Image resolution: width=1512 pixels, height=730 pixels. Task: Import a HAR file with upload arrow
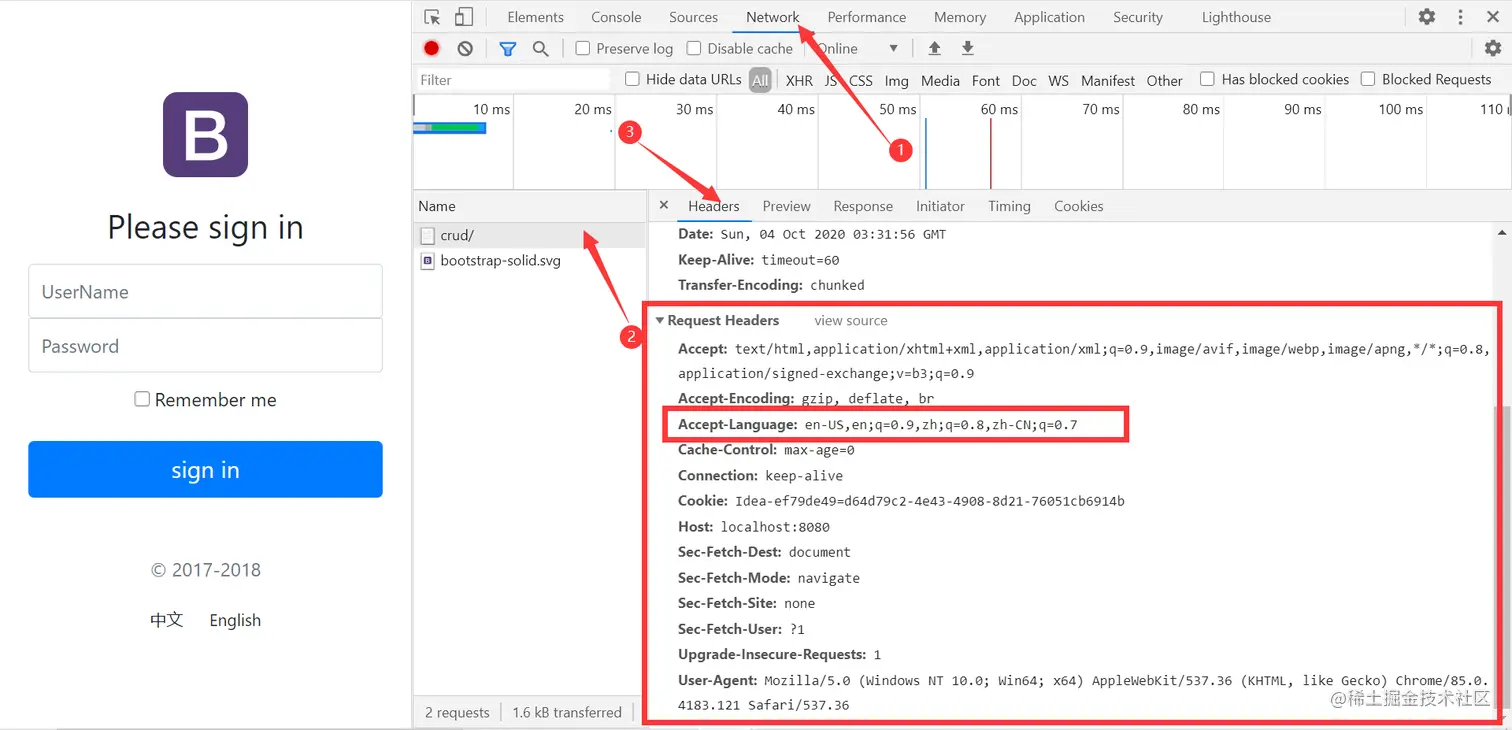coord(935,48)
